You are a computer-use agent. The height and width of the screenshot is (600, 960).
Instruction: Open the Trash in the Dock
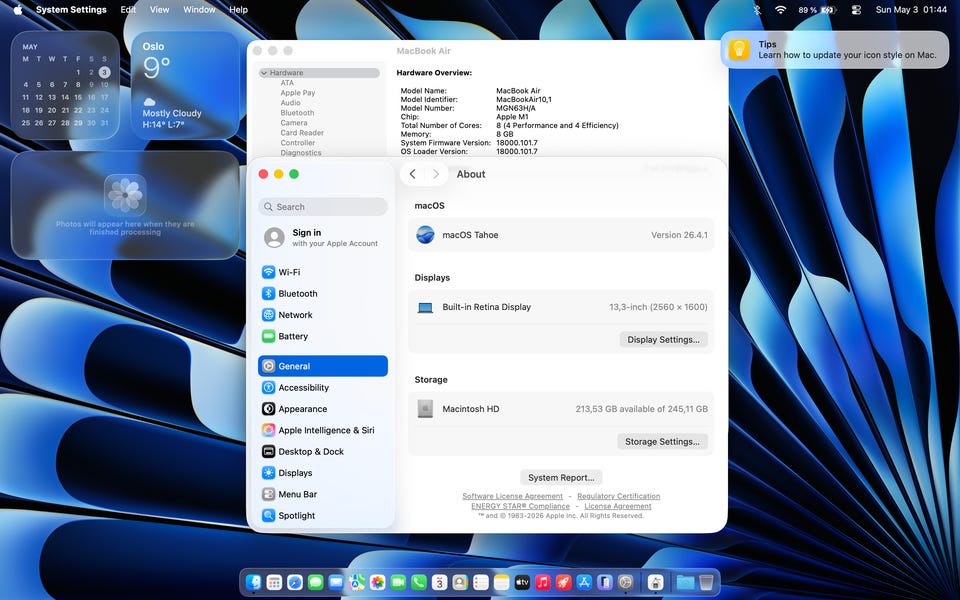tap(706, 582)
